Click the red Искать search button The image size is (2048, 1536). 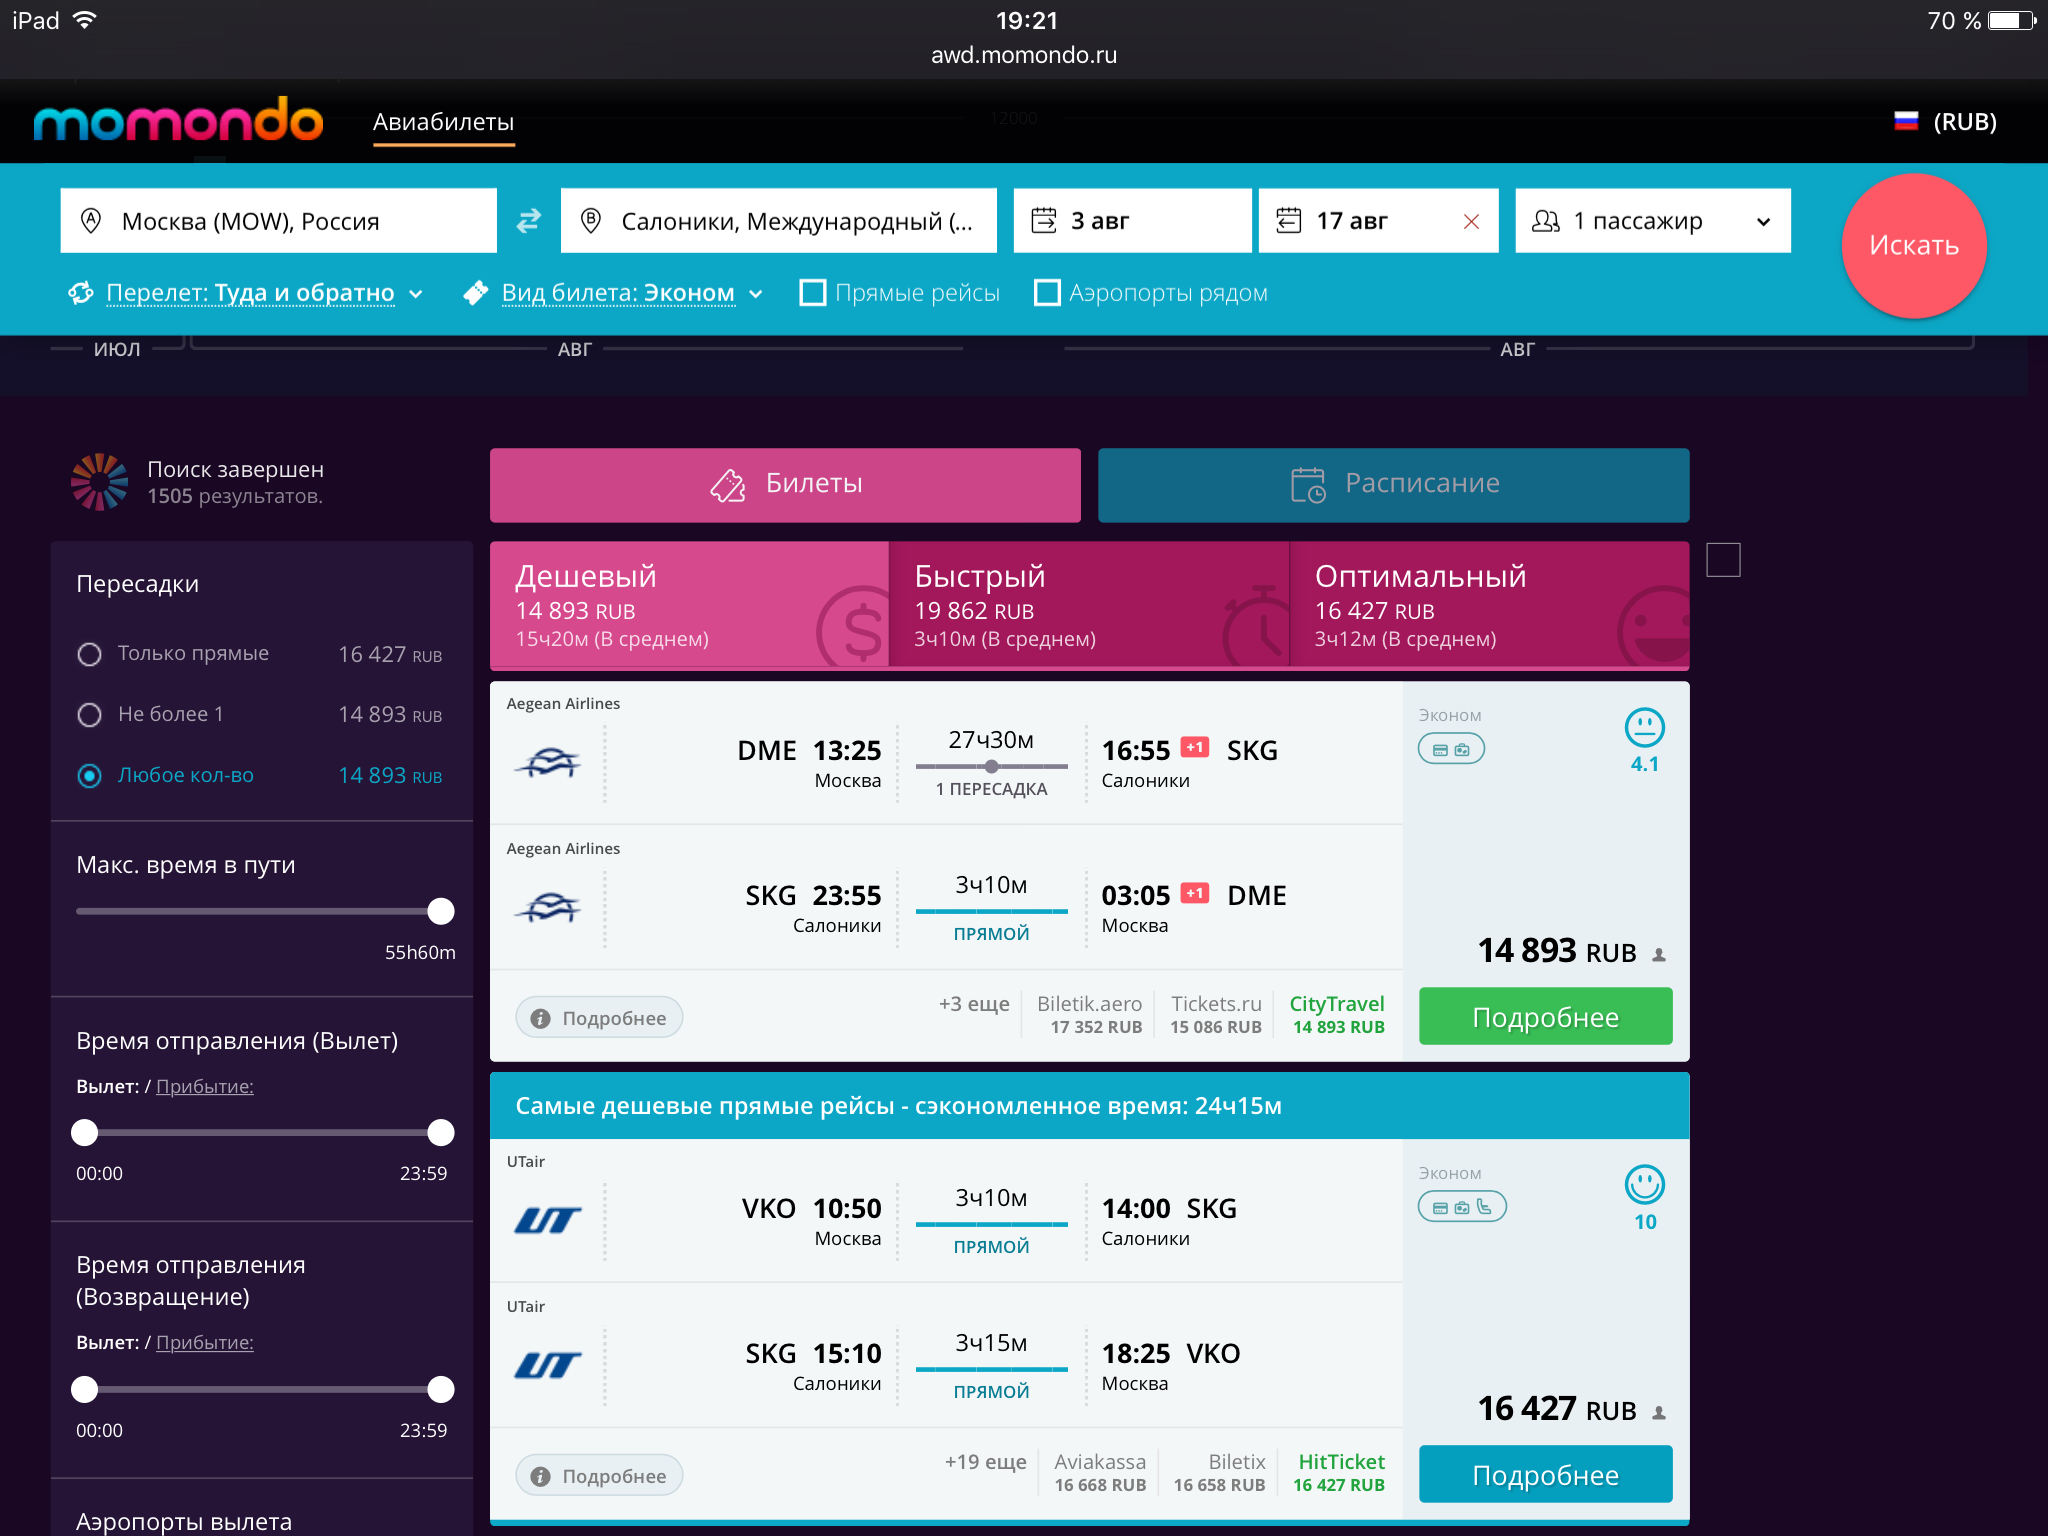point(1914,246)
